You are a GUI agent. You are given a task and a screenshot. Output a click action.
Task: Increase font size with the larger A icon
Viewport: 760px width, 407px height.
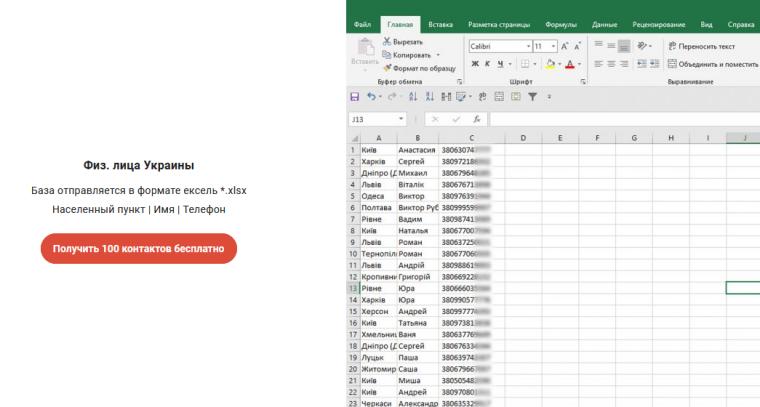565,46
